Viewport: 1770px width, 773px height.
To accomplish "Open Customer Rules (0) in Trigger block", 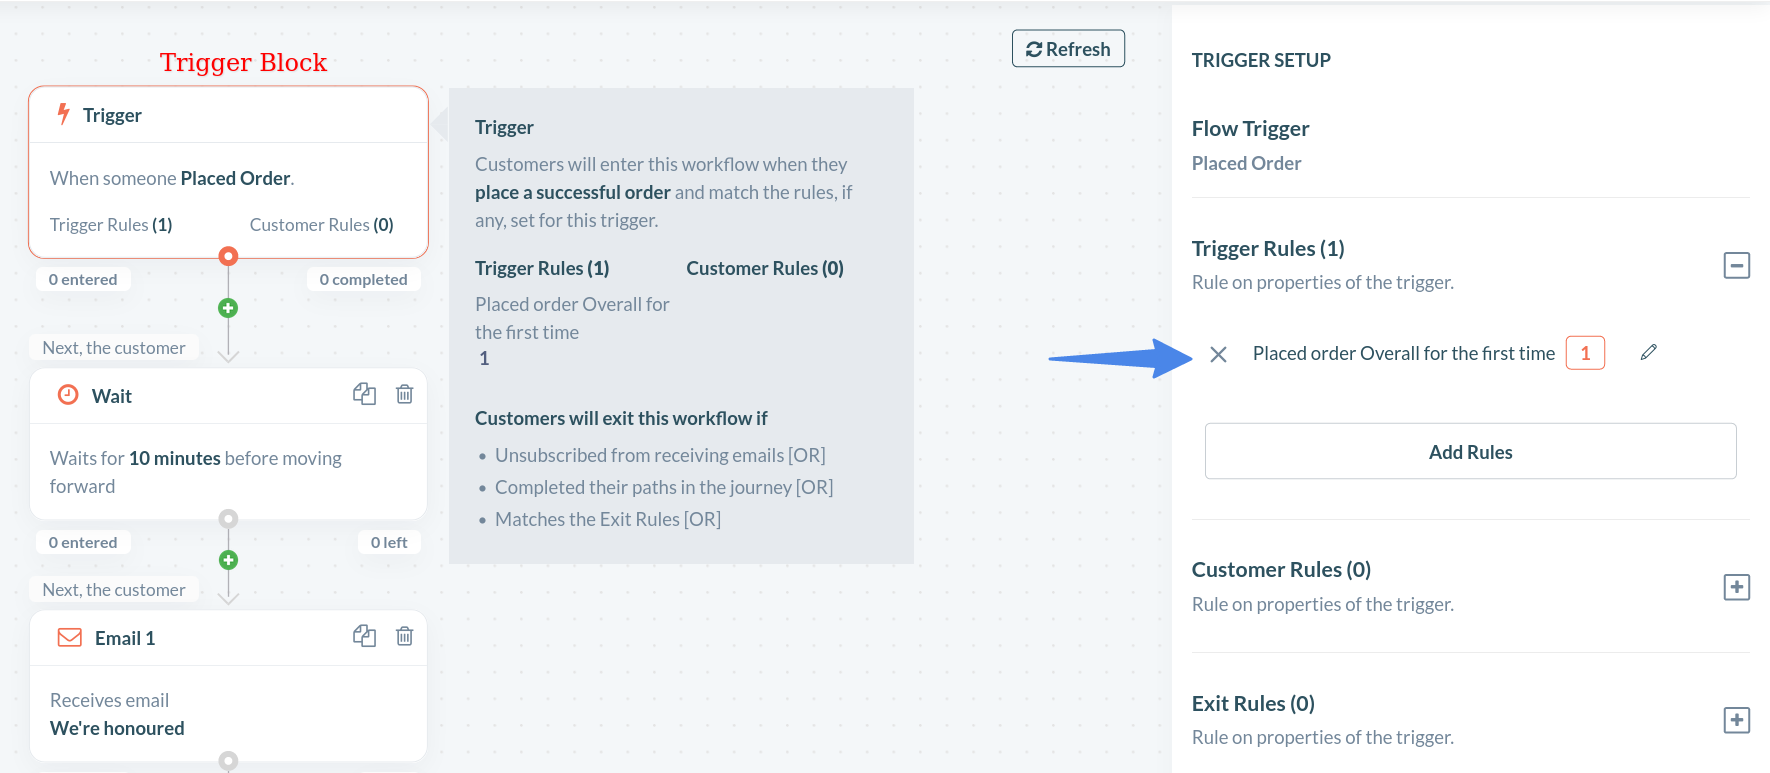I will pos(321,225).
